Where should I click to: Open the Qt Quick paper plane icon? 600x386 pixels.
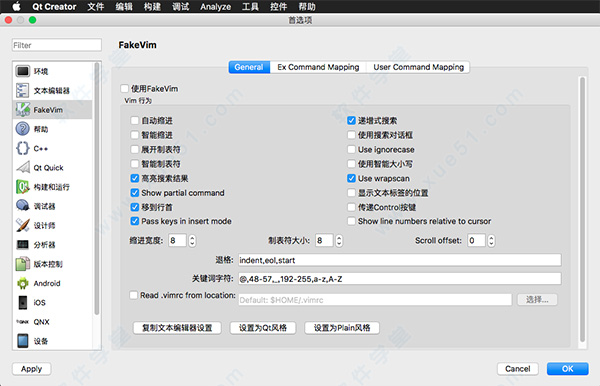tap(23, 168)
